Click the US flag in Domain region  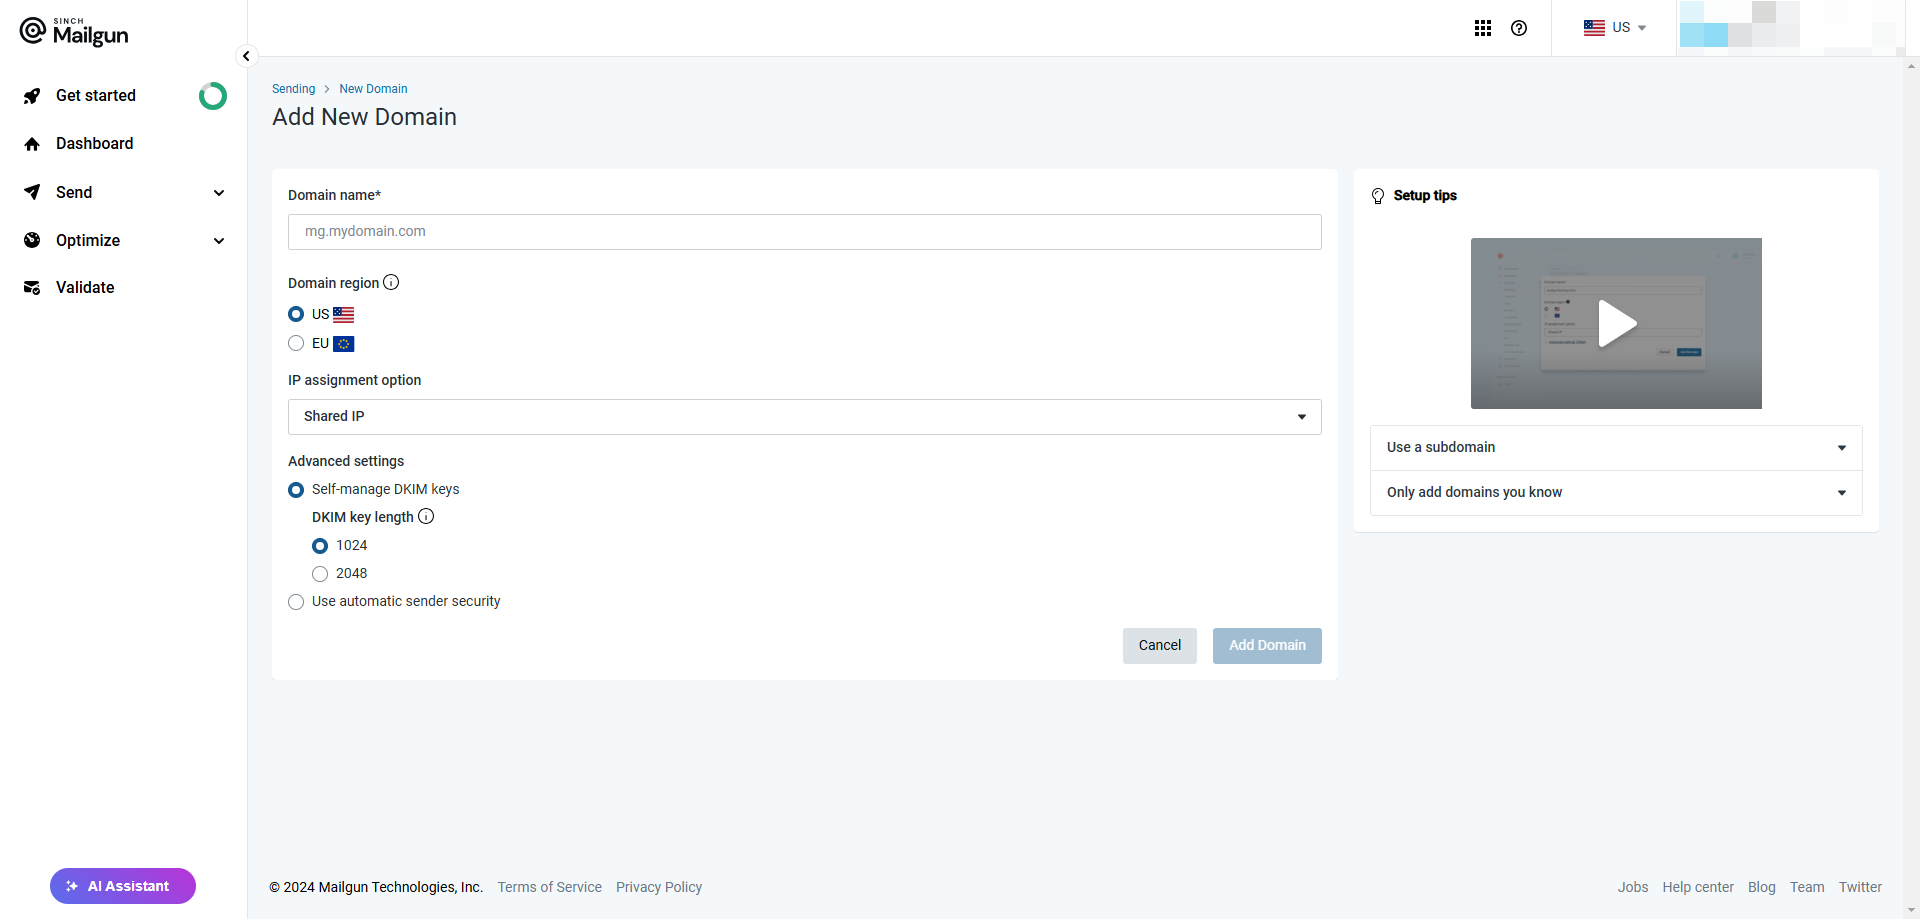(x=344, y=314)
